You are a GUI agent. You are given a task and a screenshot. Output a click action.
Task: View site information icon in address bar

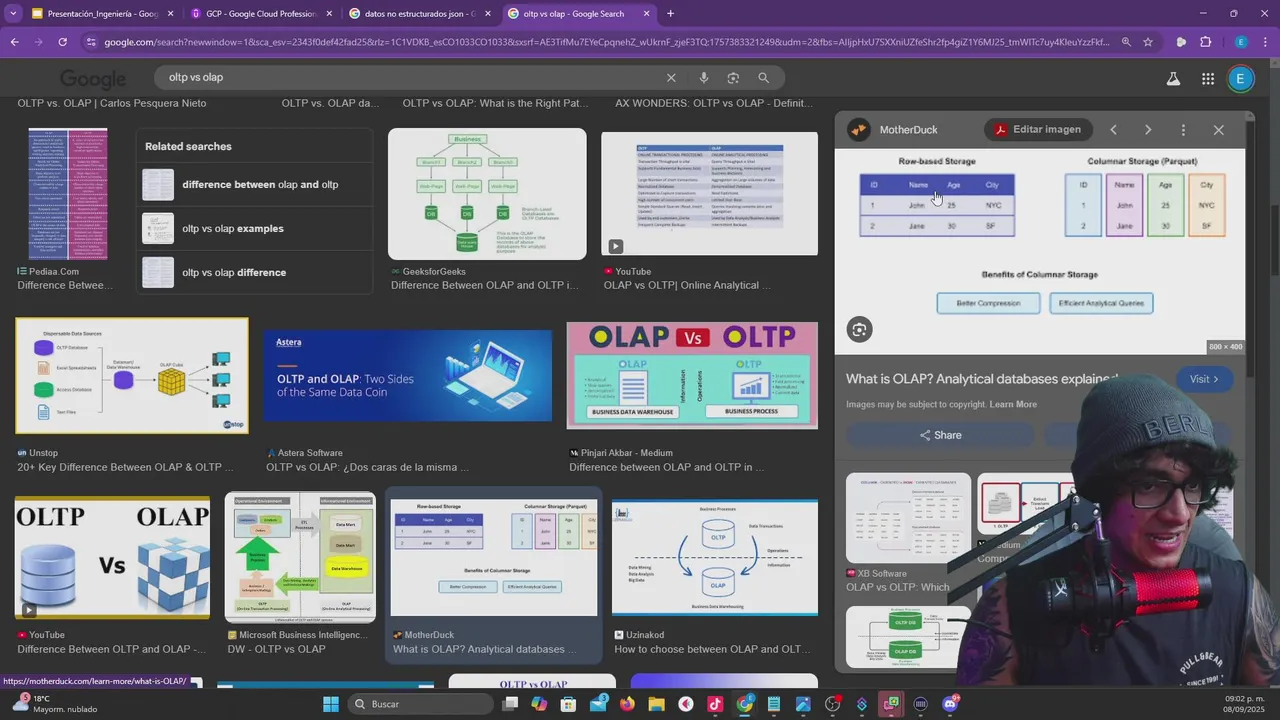click(x=91, y=42)
